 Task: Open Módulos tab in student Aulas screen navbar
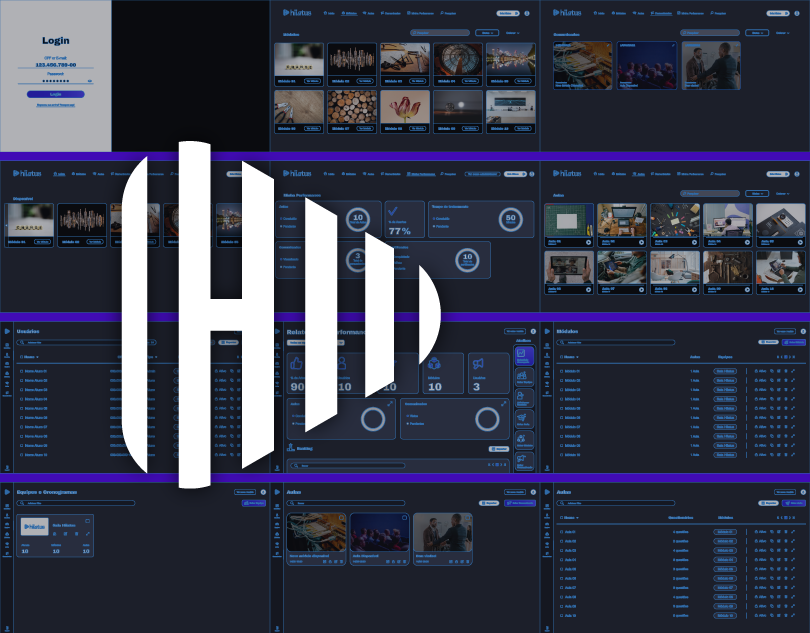pos(618,174)
